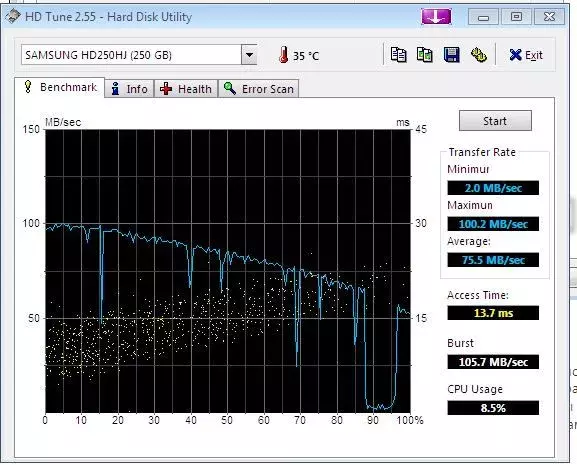Screen dimensions: 577x465
Task: Click the red thermometer temperature icon
Action: pyautogui.click(x=283, y=55)
